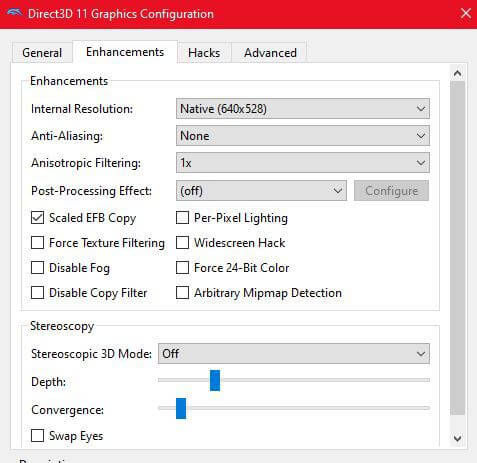Open the Internal Resolution dropdown

point(303,109)
